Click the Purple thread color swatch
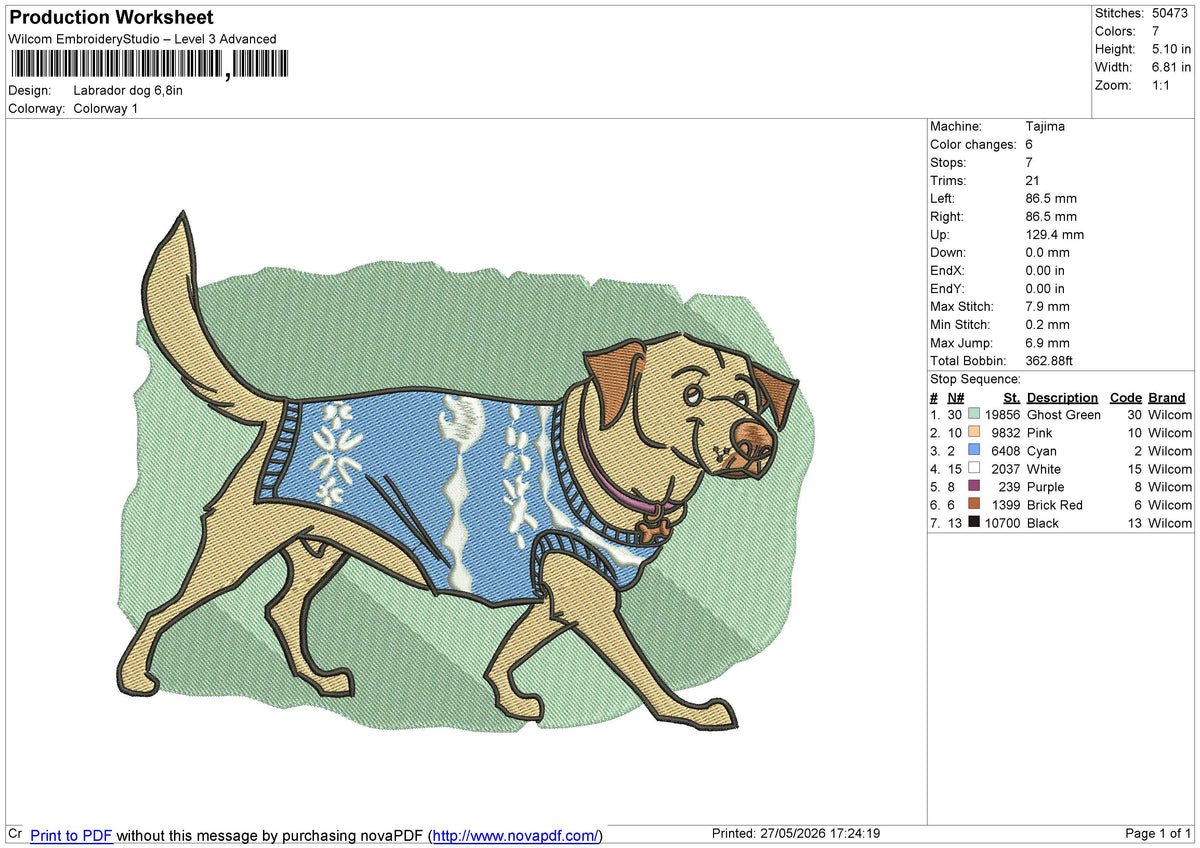The image size is (1200, 848). click(974, 487)
